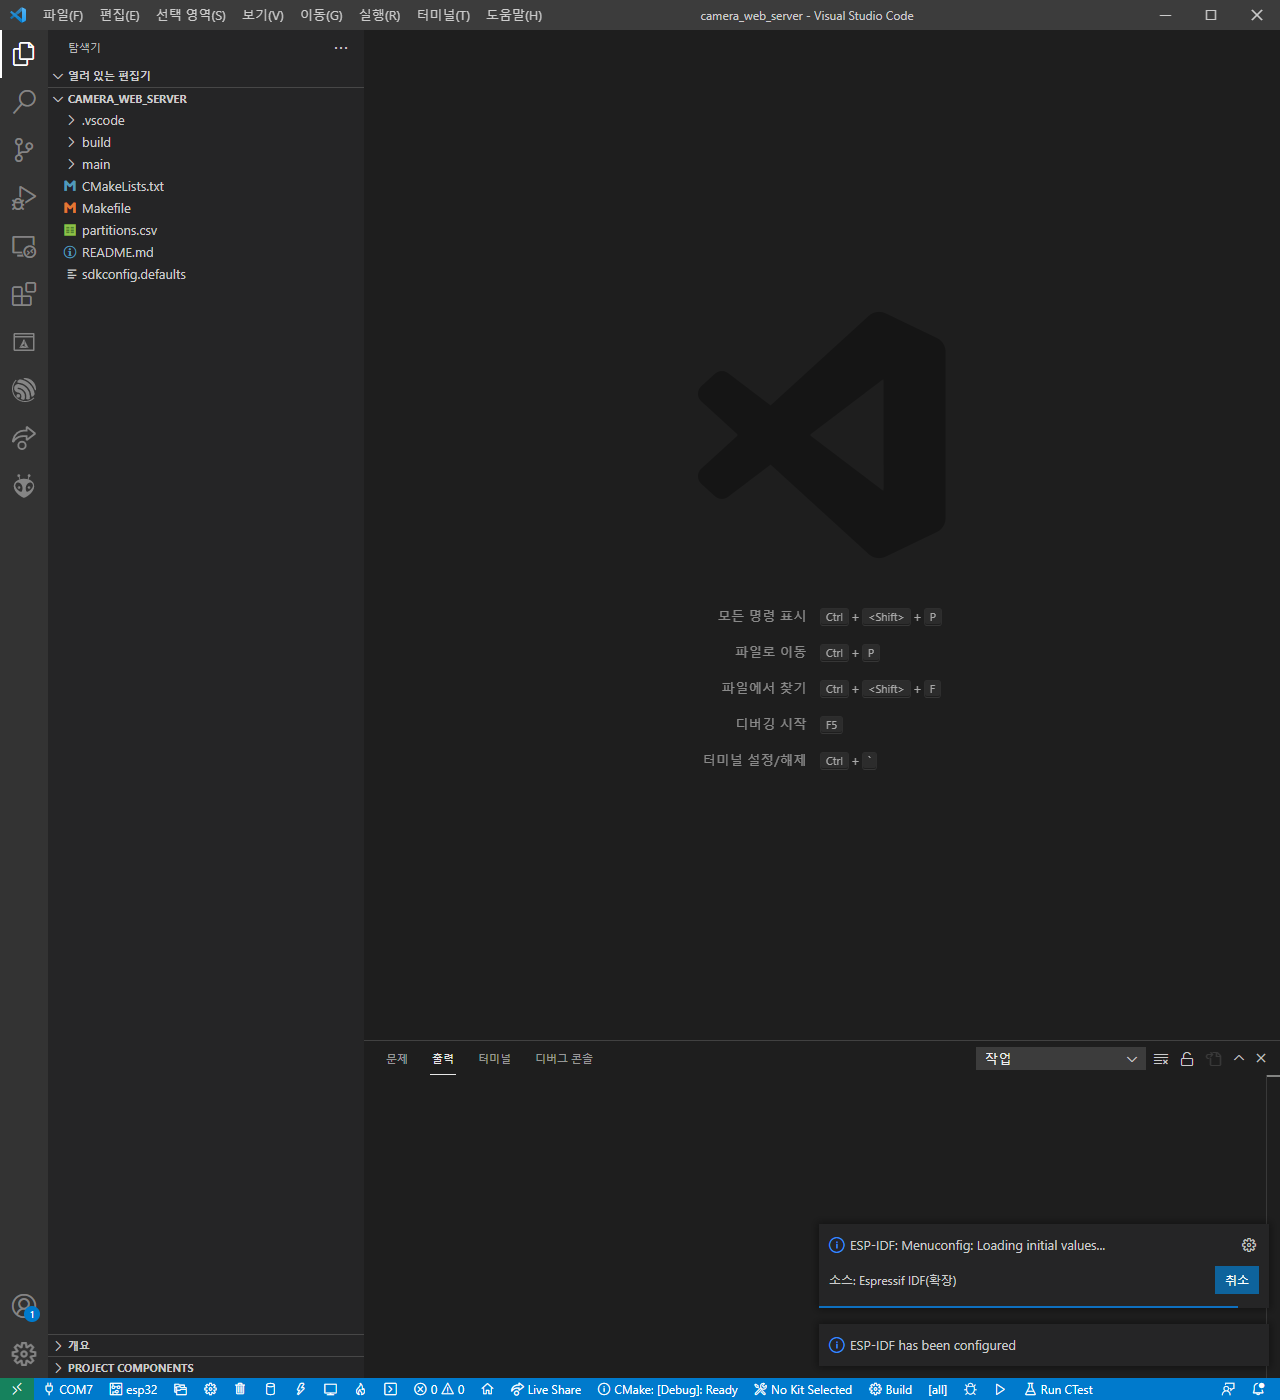Open the 편집(E) menu
Viewport: 1280px width, 1400px height.
[120, 15]
